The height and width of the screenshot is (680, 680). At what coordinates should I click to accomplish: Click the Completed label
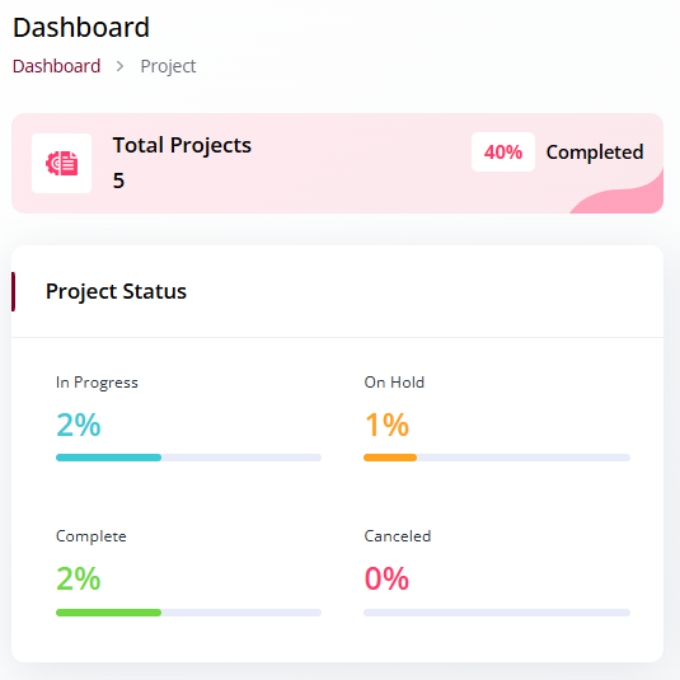pyautogui.click(x=595, y=152)
